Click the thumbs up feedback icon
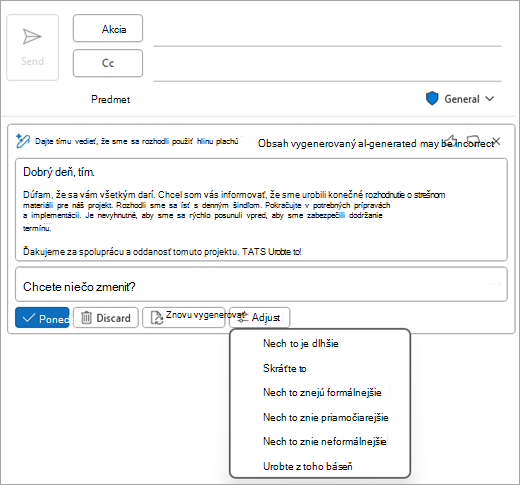Image resolution: width=520 pixels, height=485 pixels. click(x=451, y=140)
